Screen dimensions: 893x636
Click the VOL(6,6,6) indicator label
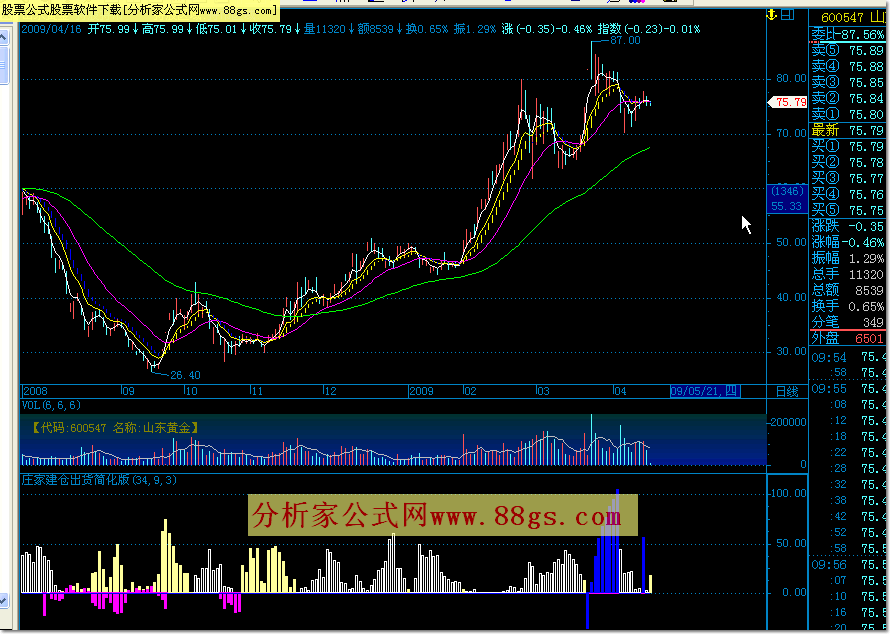pyautogui.click(x=51, y=405)
